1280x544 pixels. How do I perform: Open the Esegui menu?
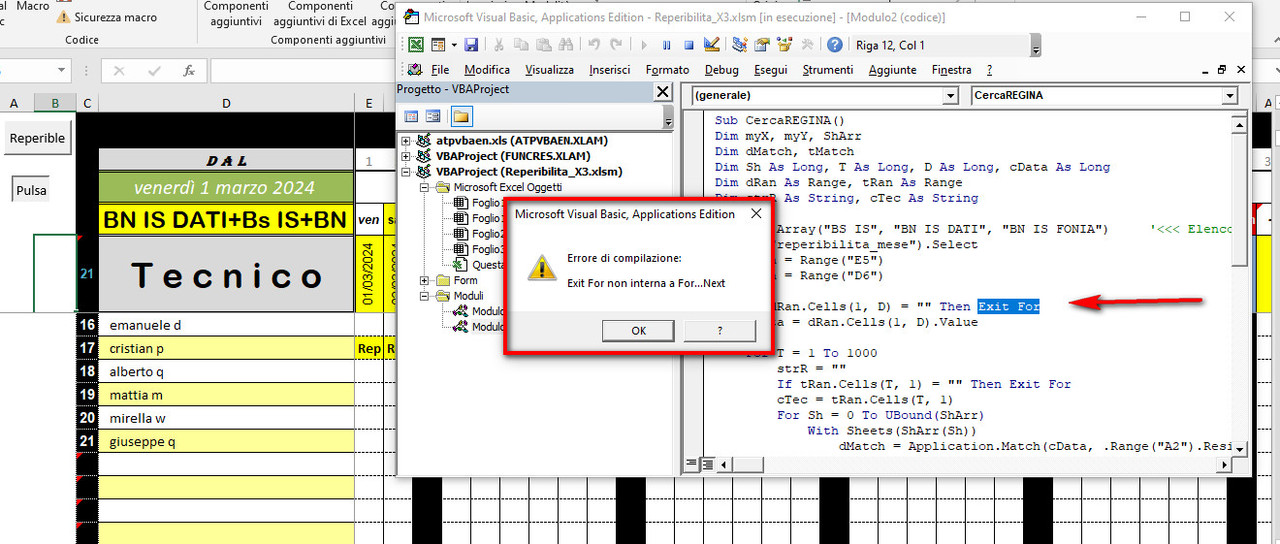click(x=771, y=70)
